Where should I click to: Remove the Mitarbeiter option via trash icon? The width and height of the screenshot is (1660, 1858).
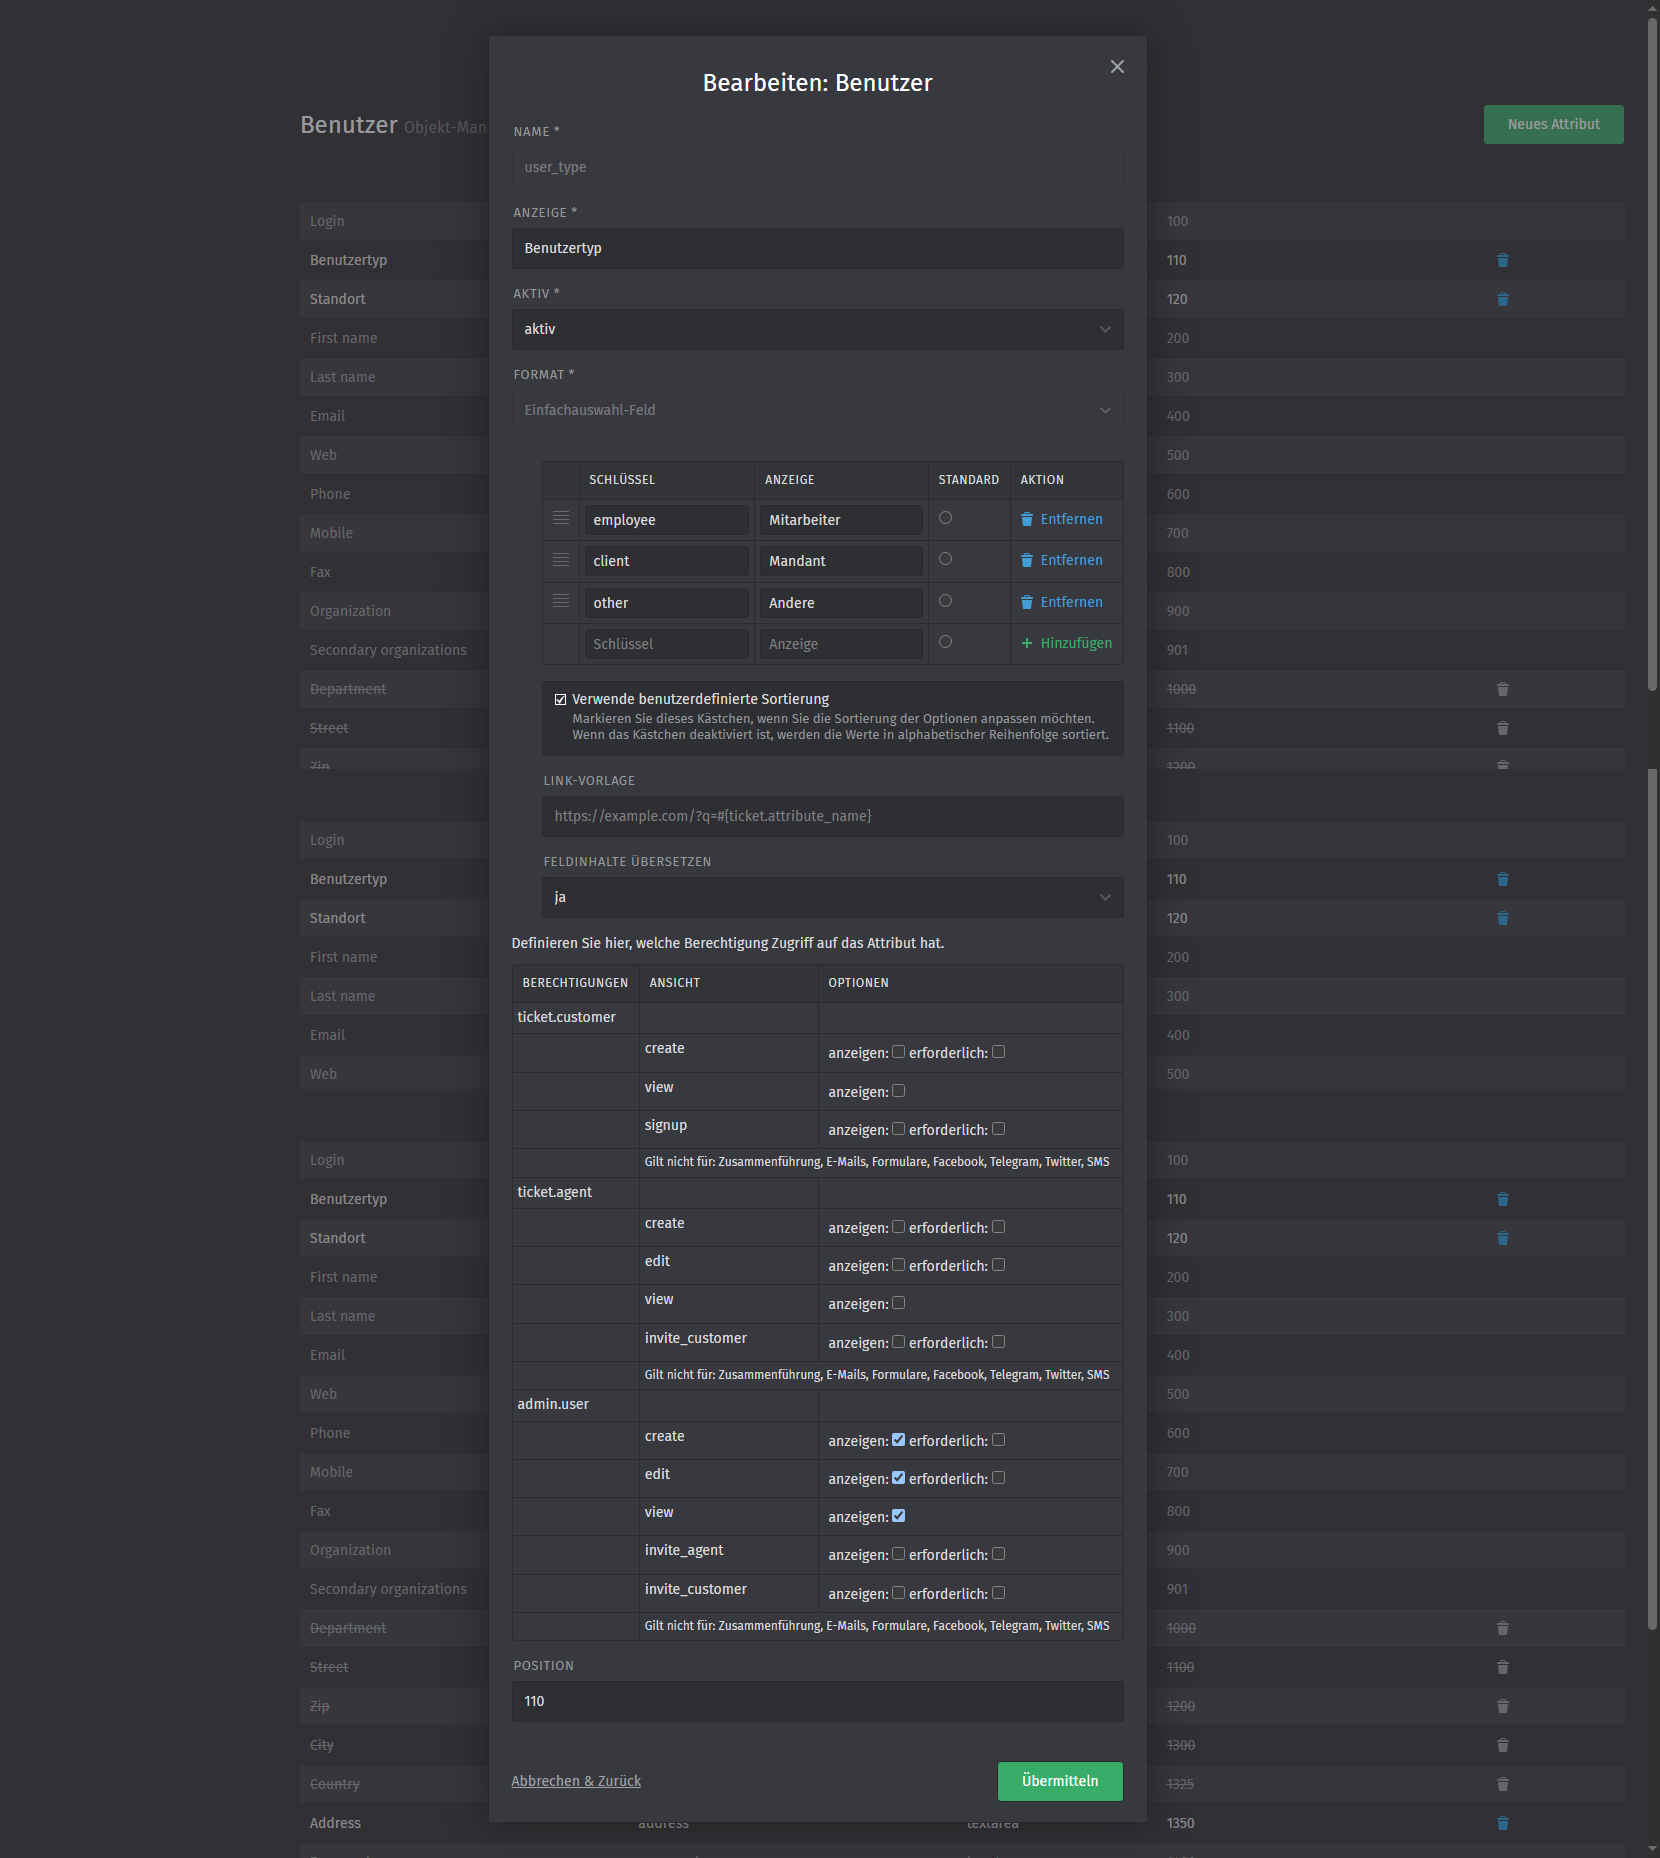(x=1027, y=519)
